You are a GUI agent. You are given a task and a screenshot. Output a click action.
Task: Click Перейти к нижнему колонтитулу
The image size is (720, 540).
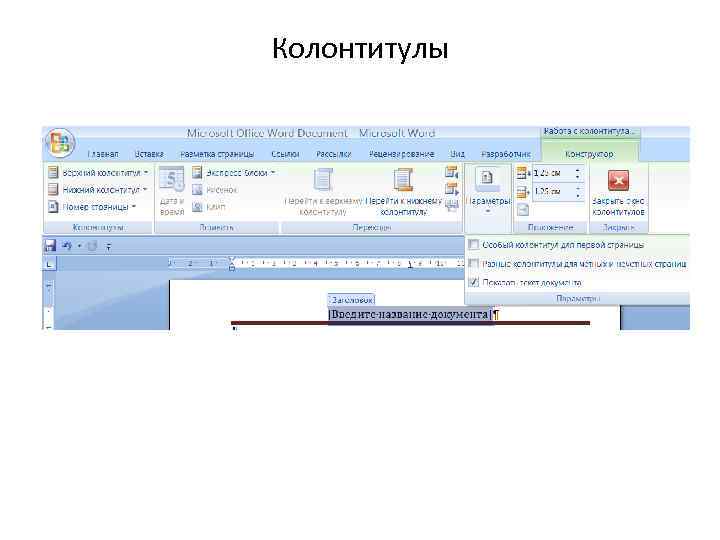404,191
